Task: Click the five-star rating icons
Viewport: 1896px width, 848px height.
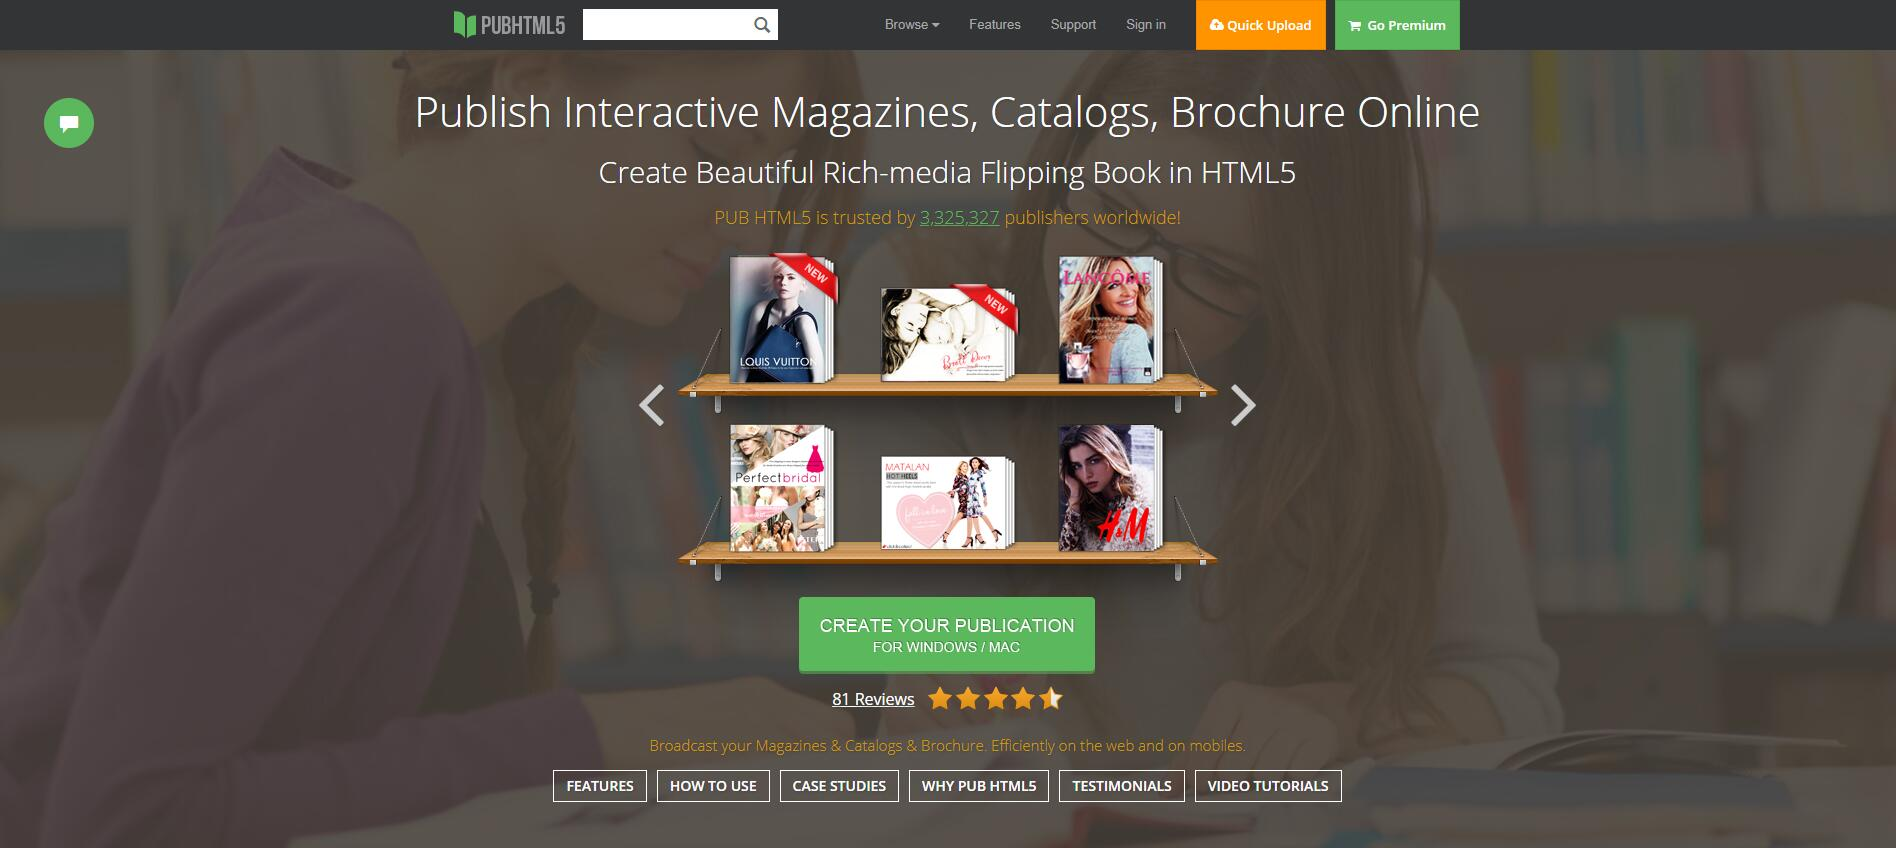Action: point(995,698)
